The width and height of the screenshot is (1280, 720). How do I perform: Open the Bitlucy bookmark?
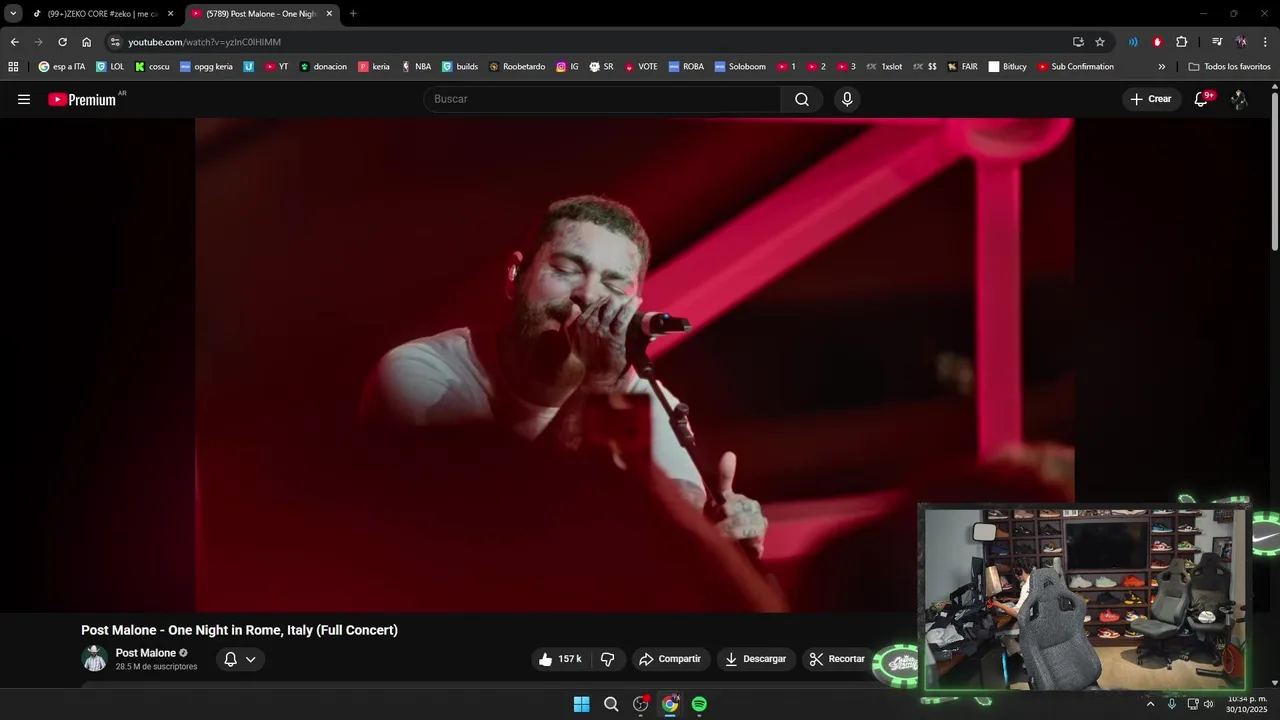tap(1007, 67)
